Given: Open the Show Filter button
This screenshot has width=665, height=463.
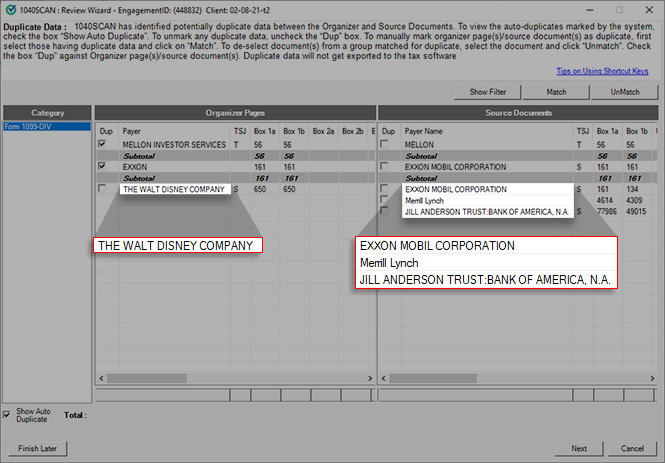Looking at the screenshot, I should [488, 92].
